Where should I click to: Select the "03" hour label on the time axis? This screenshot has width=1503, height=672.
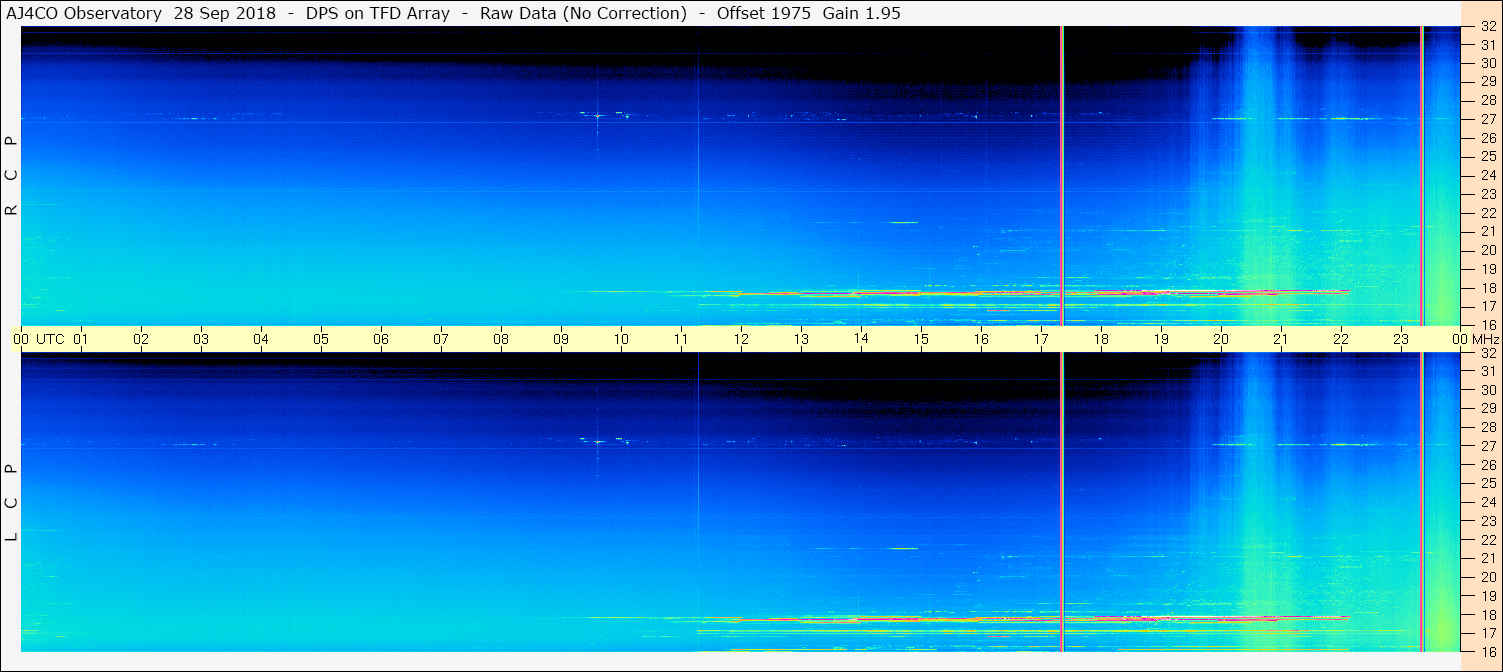pyautogui.click(x=201, y=339)
